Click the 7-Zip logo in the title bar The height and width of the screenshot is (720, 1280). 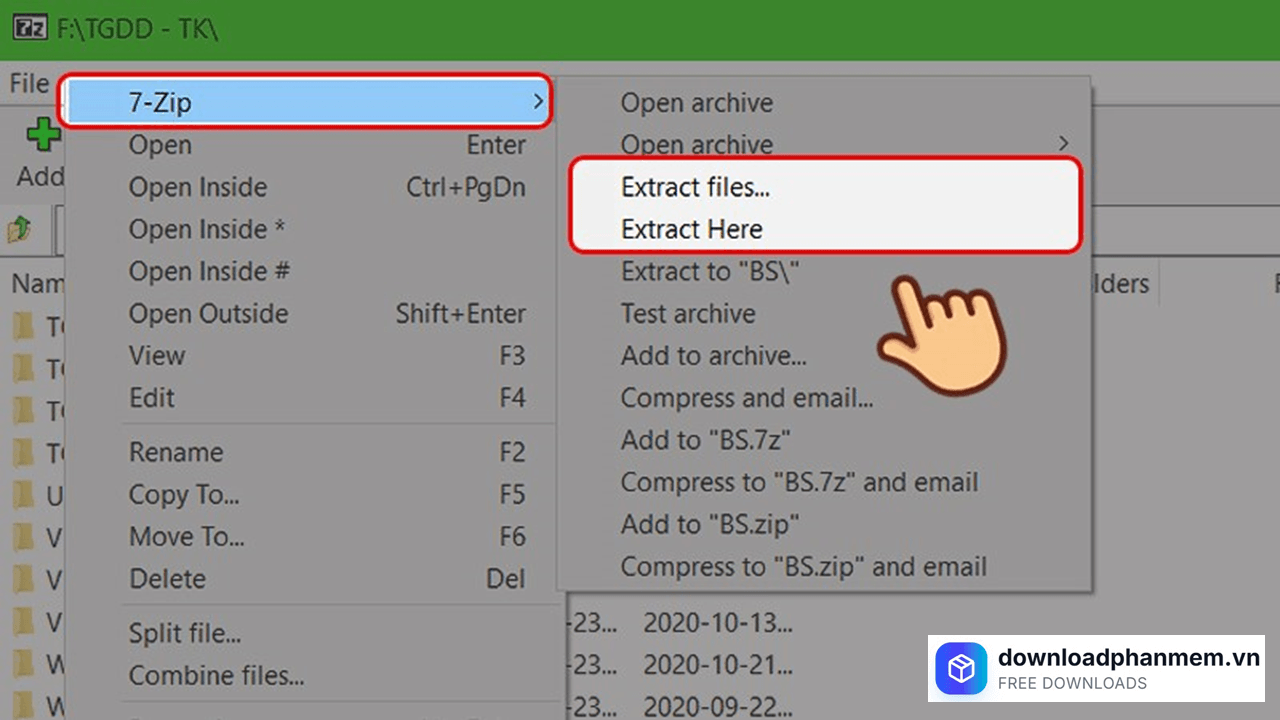[x=31, y=28]
